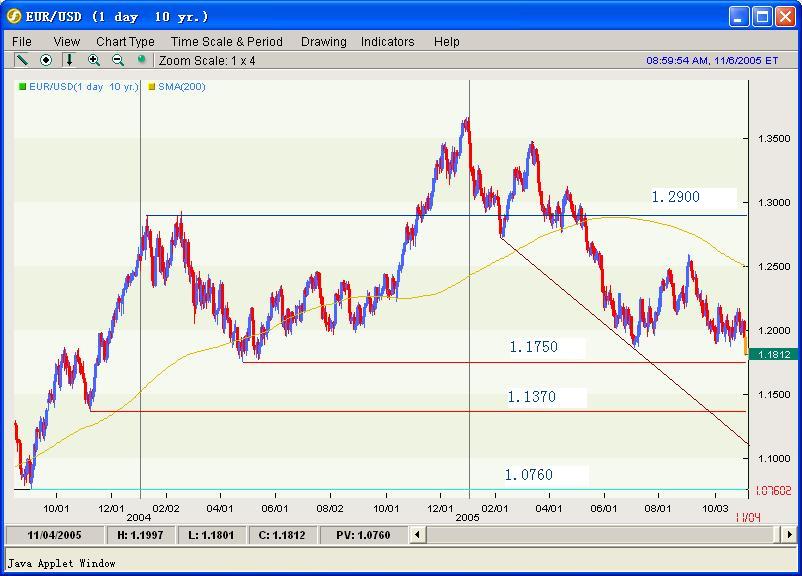
Task: Open the Chart Type menu
Action: pos(125,41)
